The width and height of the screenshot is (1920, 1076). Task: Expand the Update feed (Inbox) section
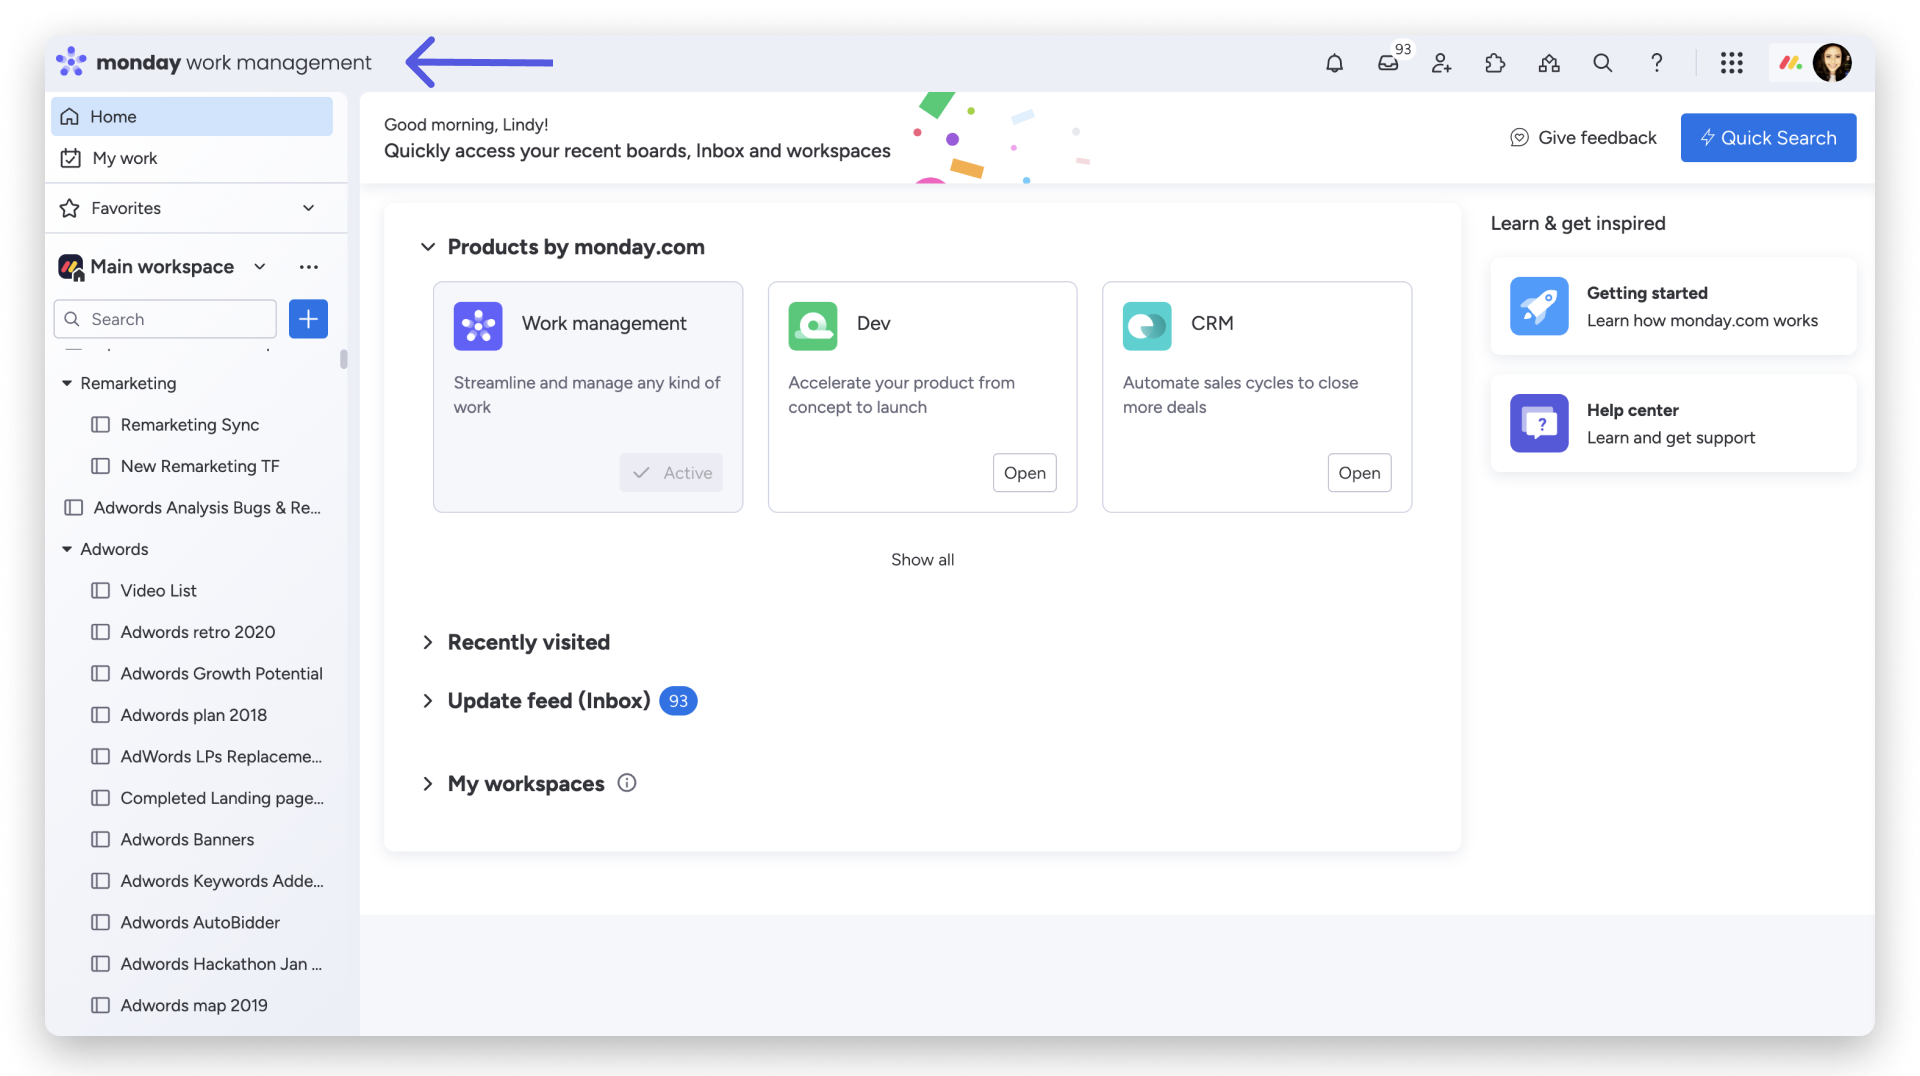(x=428, y=701)
